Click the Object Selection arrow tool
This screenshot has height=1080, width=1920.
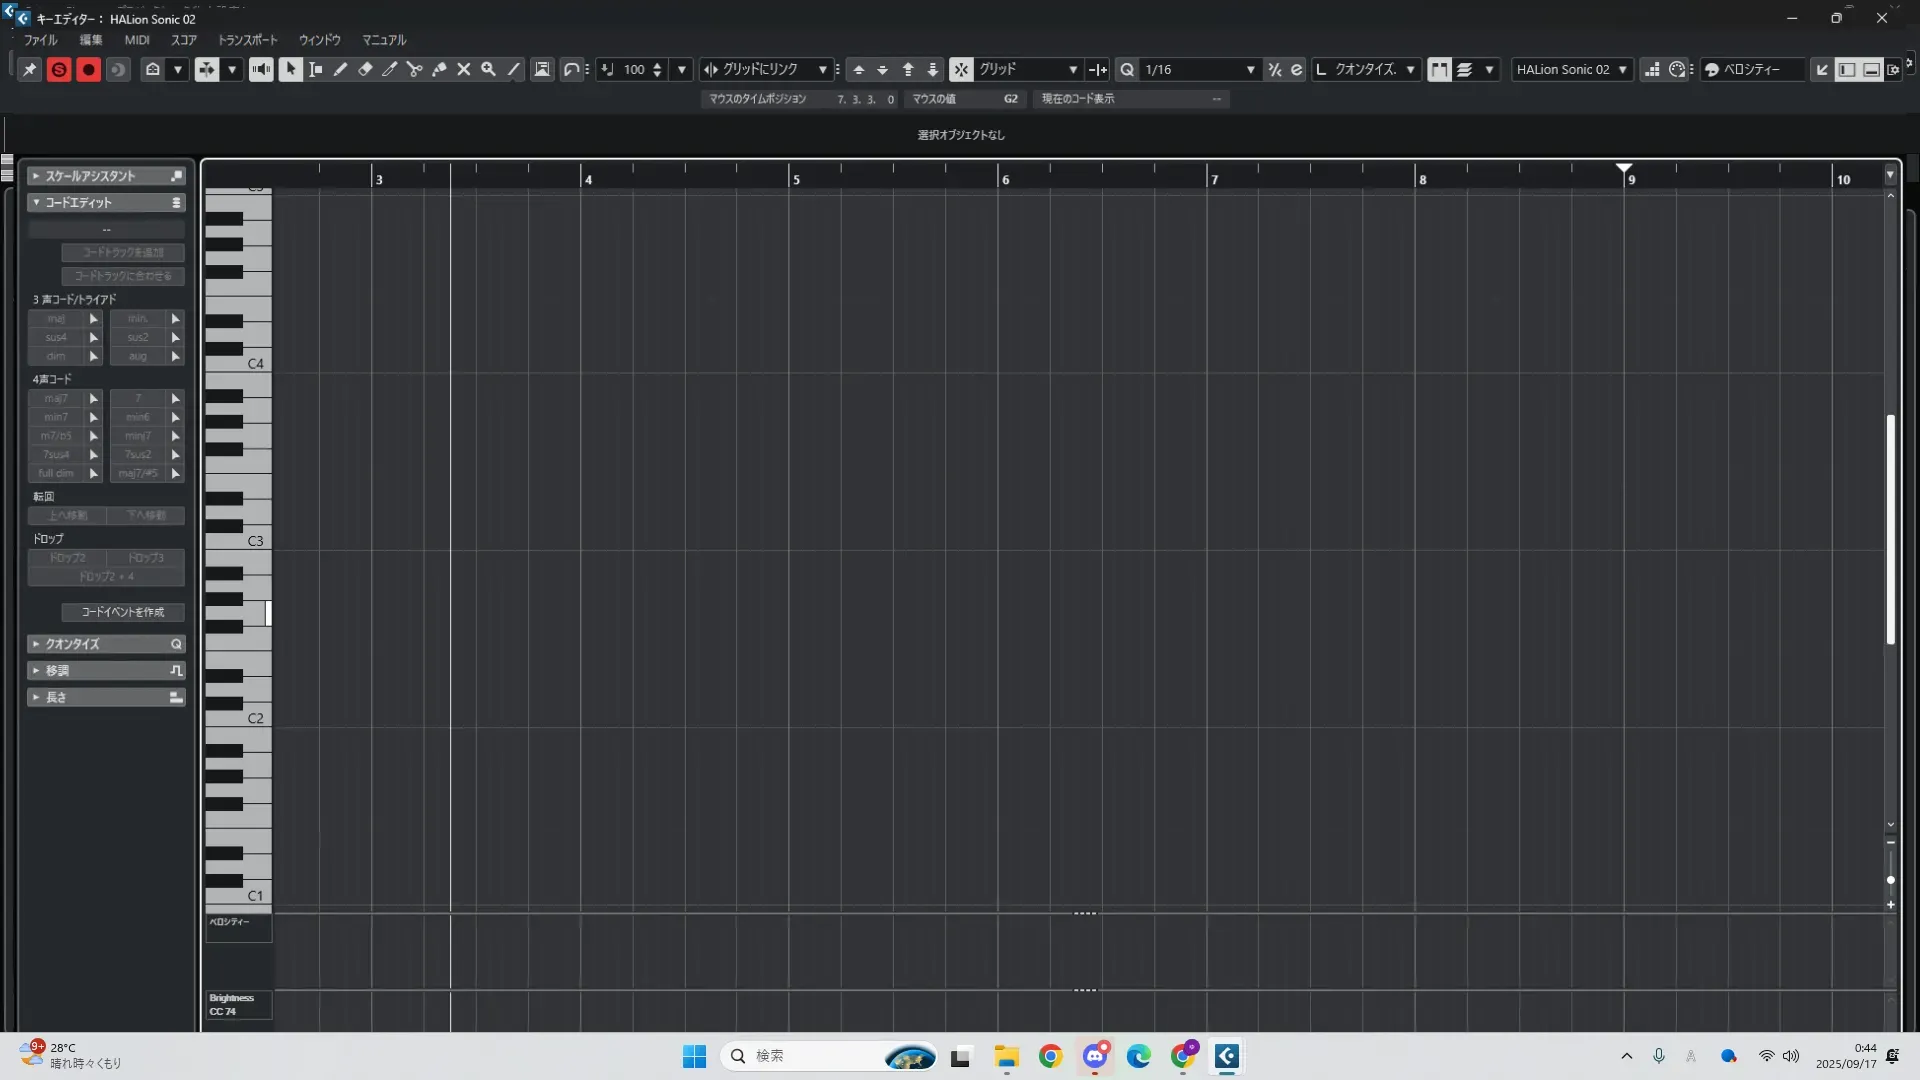pos(291,69)
